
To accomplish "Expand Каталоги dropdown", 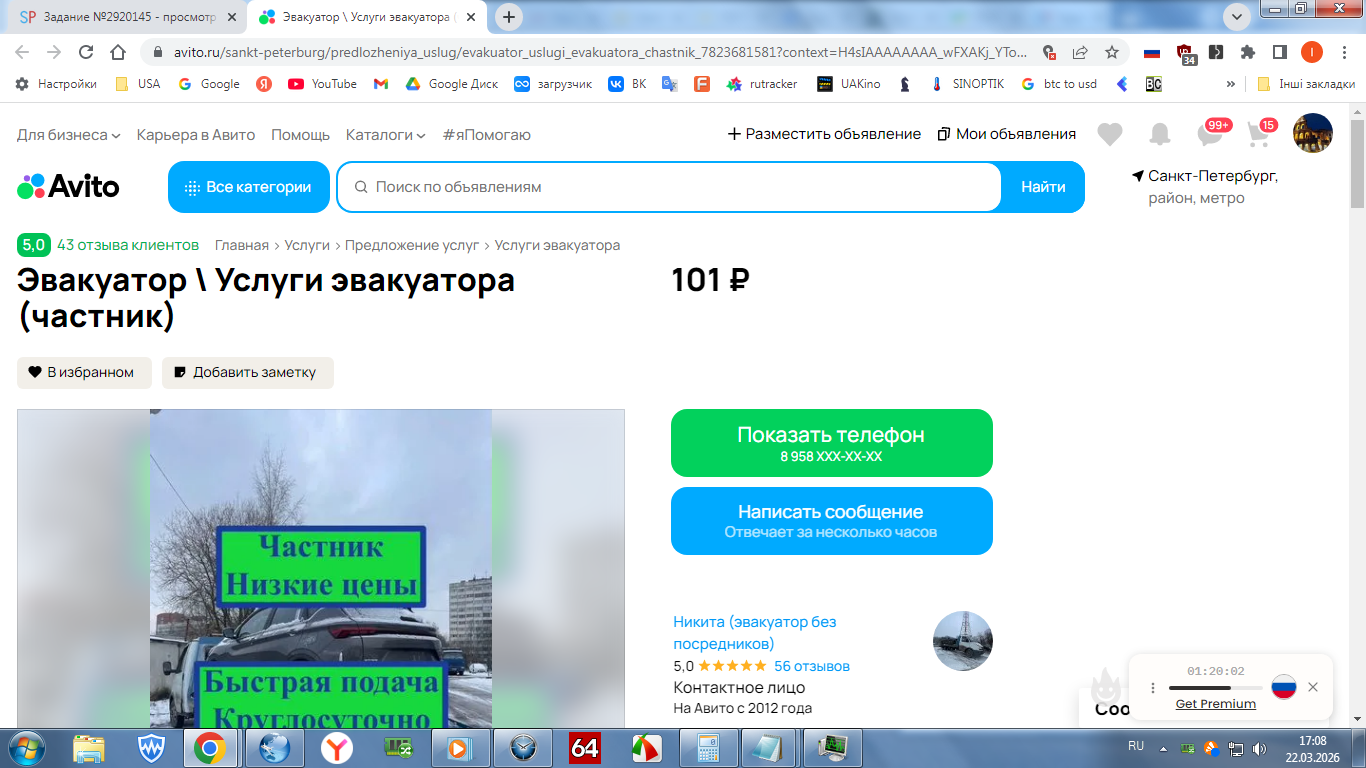I will pos(386,134).
